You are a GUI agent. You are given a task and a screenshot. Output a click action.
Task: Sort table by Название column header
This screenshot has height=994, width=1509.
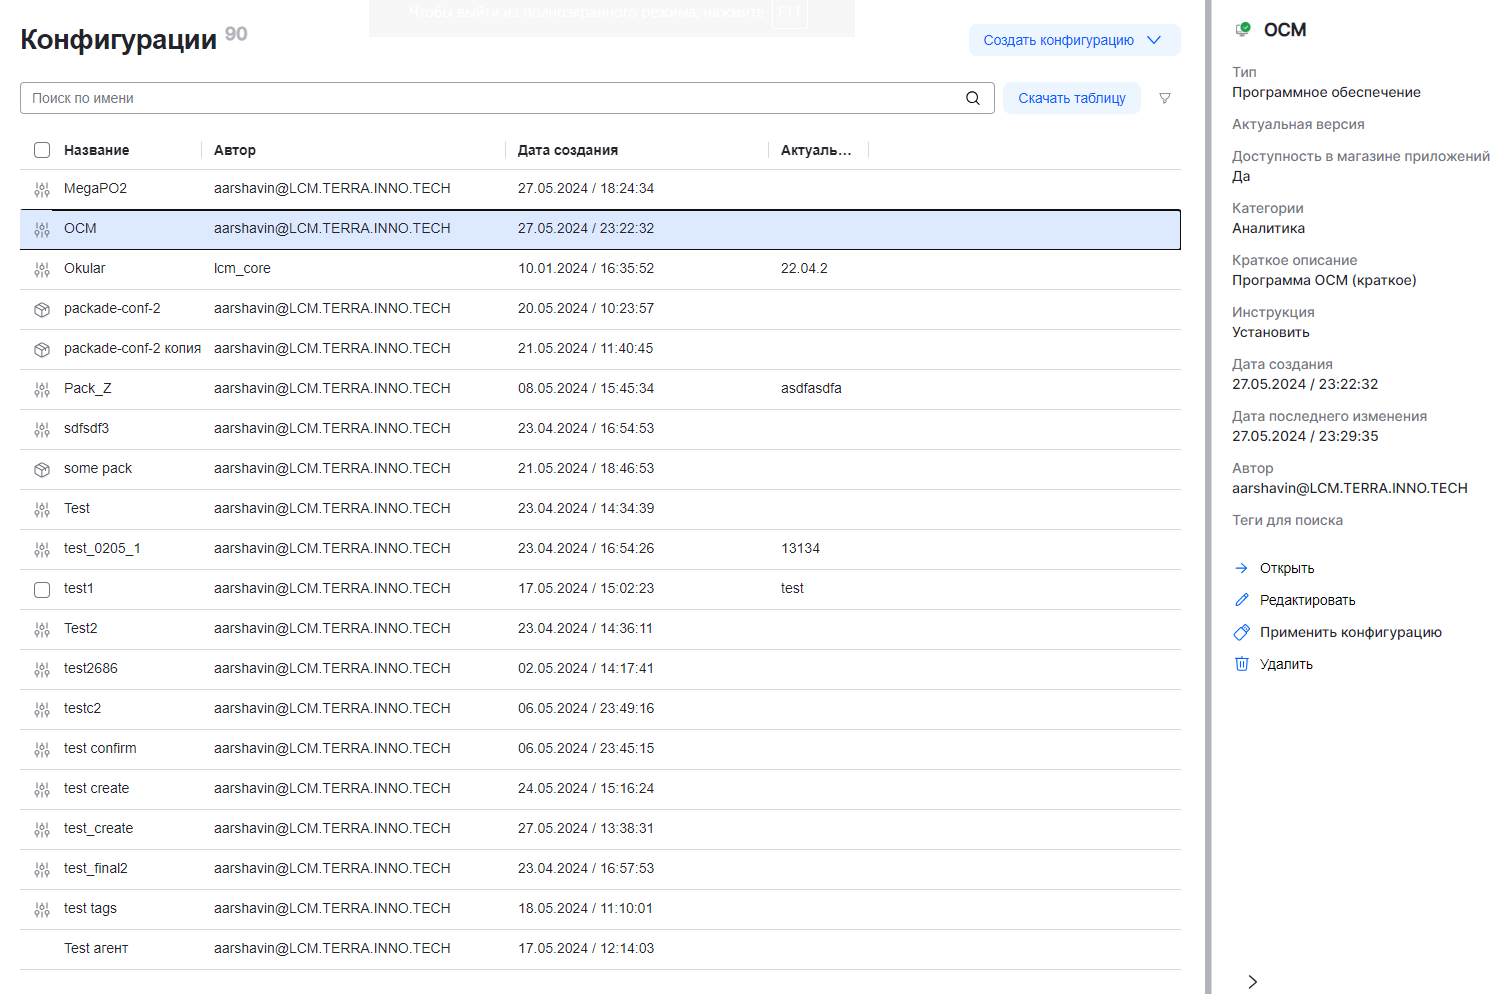[96, 150]
